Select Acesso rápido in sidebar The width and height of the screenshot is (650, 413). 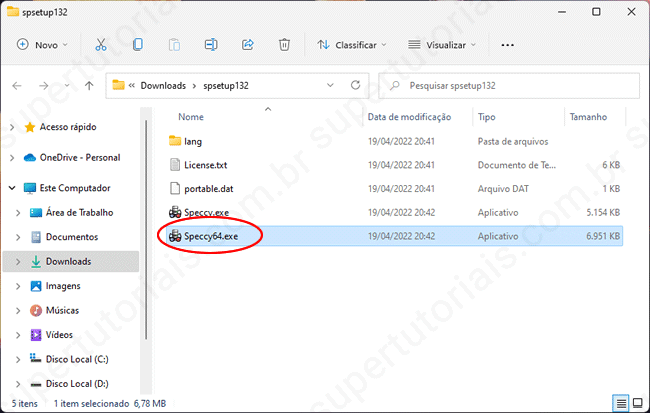(68, 127)
